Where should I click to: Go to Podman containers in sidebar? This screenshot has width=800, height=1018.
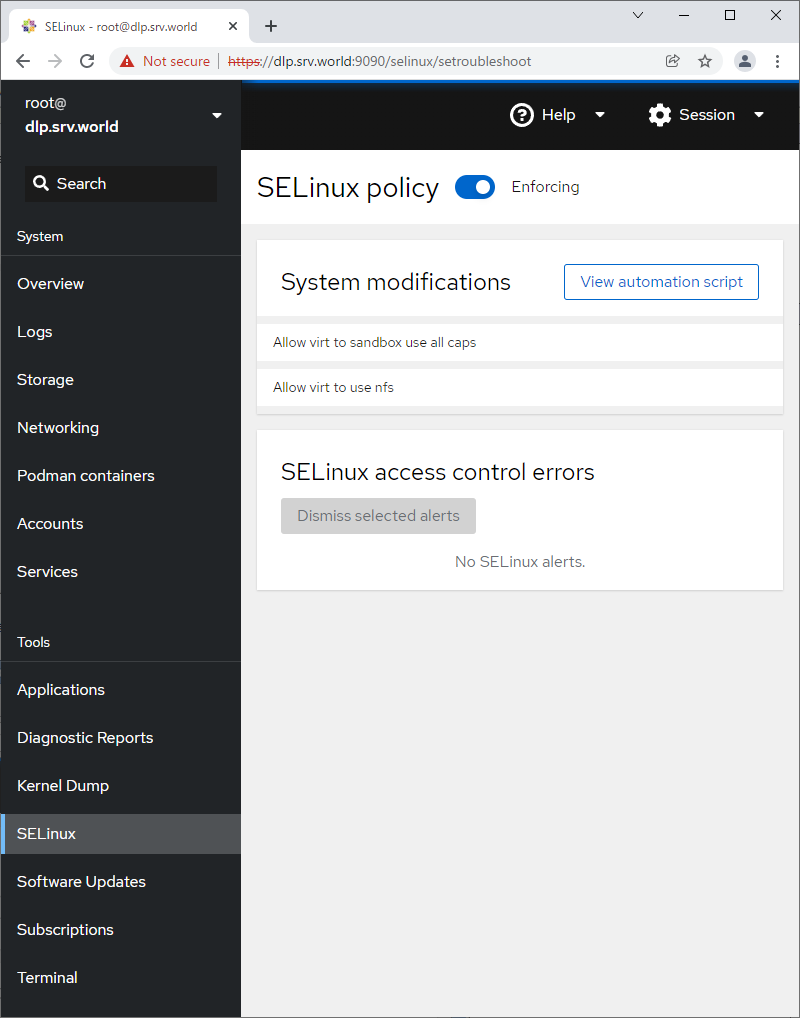click(x=86, y=476)
